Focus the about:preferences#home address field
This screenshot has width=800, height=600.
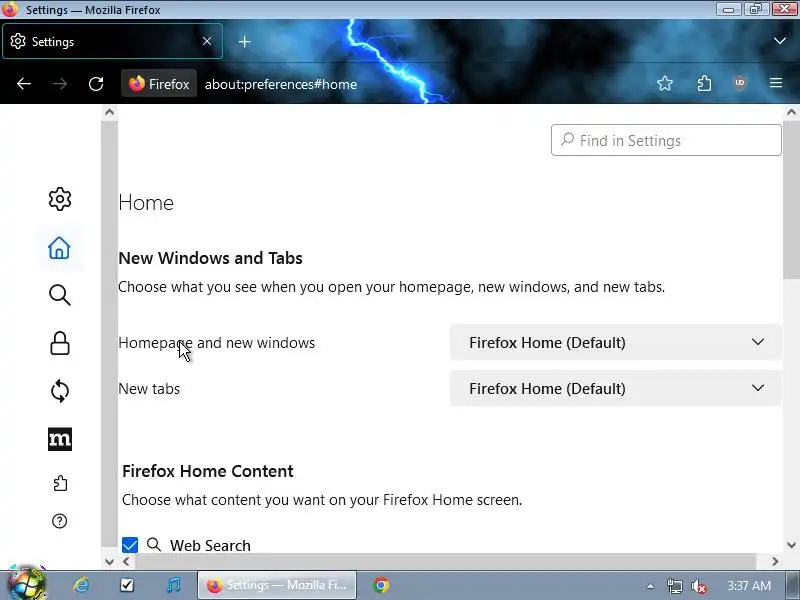click(281, 84)
